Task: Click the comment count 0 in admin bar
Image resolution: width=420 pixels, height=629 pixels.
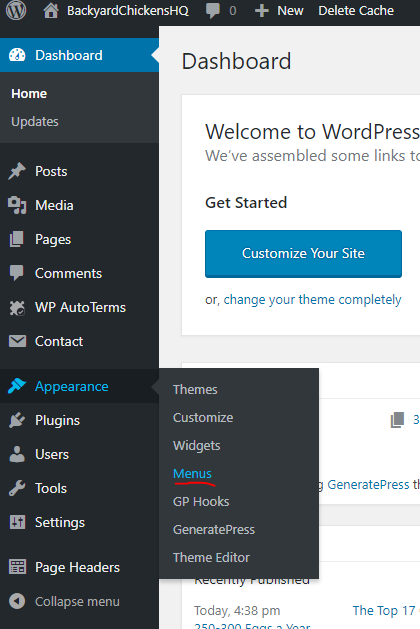Action: point(233,11)
